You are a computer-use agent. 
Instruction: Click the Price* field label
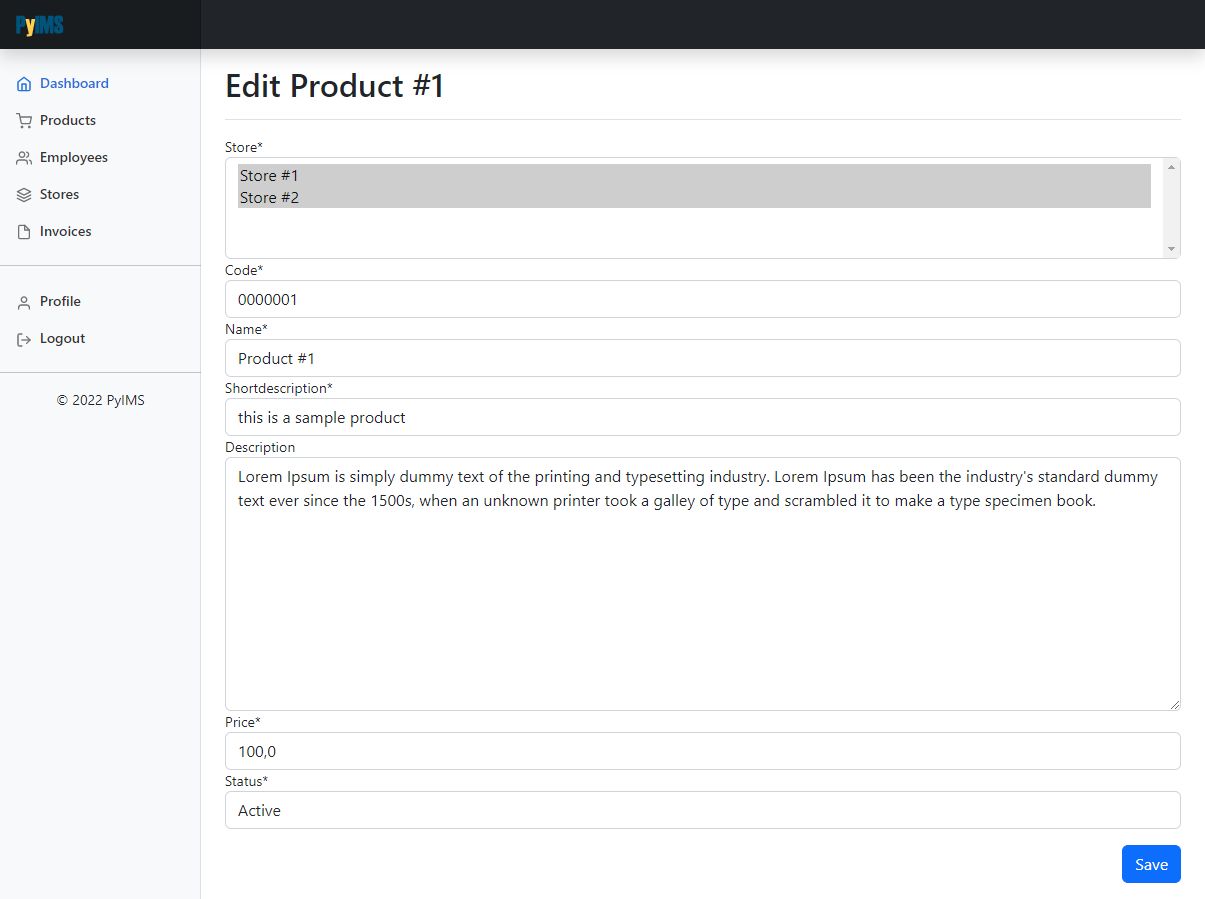243,722
